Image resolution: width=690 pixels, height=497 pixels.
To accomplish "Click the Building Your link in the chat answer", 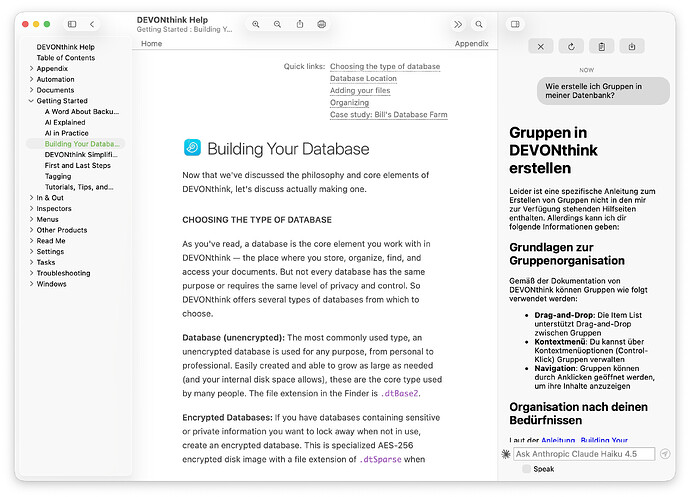I will click(x=604, y=440).
